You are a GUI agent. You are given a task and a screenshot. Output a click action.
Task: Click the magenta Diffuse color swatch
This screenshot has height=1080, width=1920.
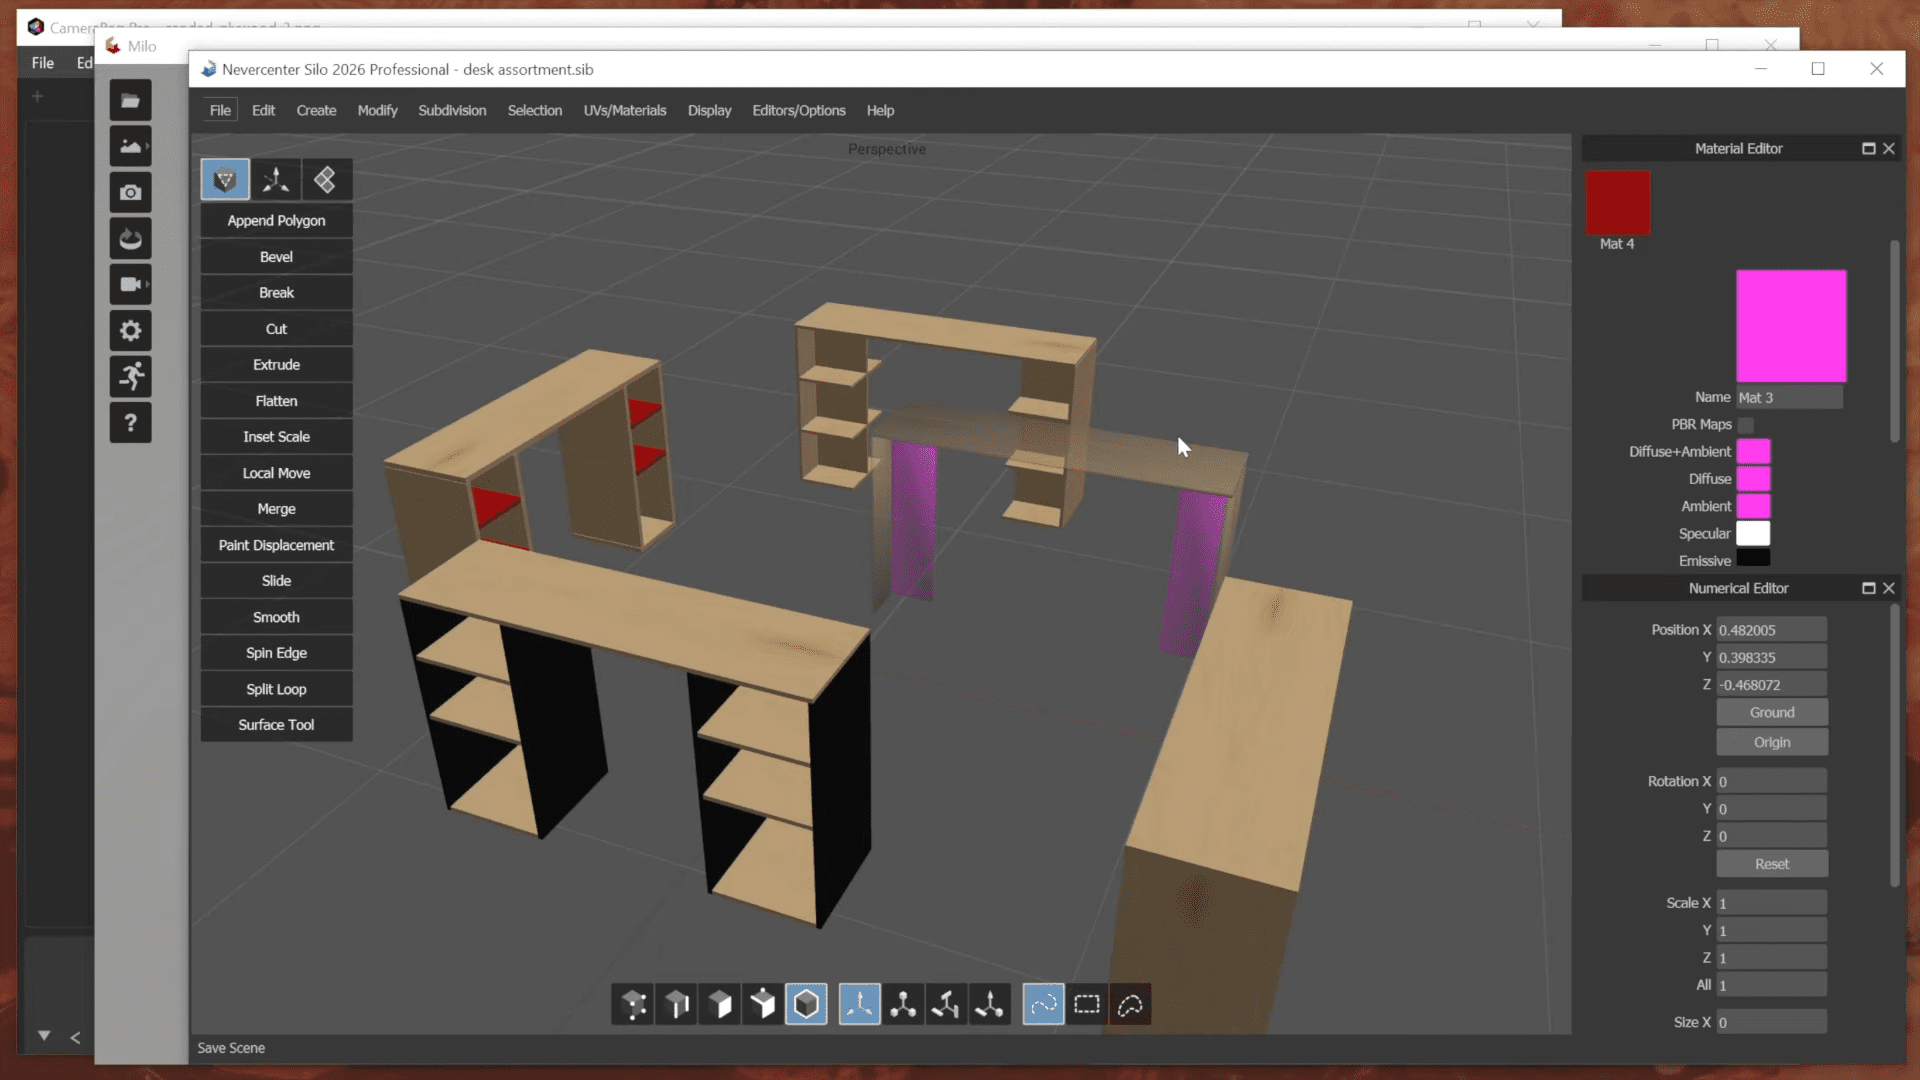pos(1756,478)
